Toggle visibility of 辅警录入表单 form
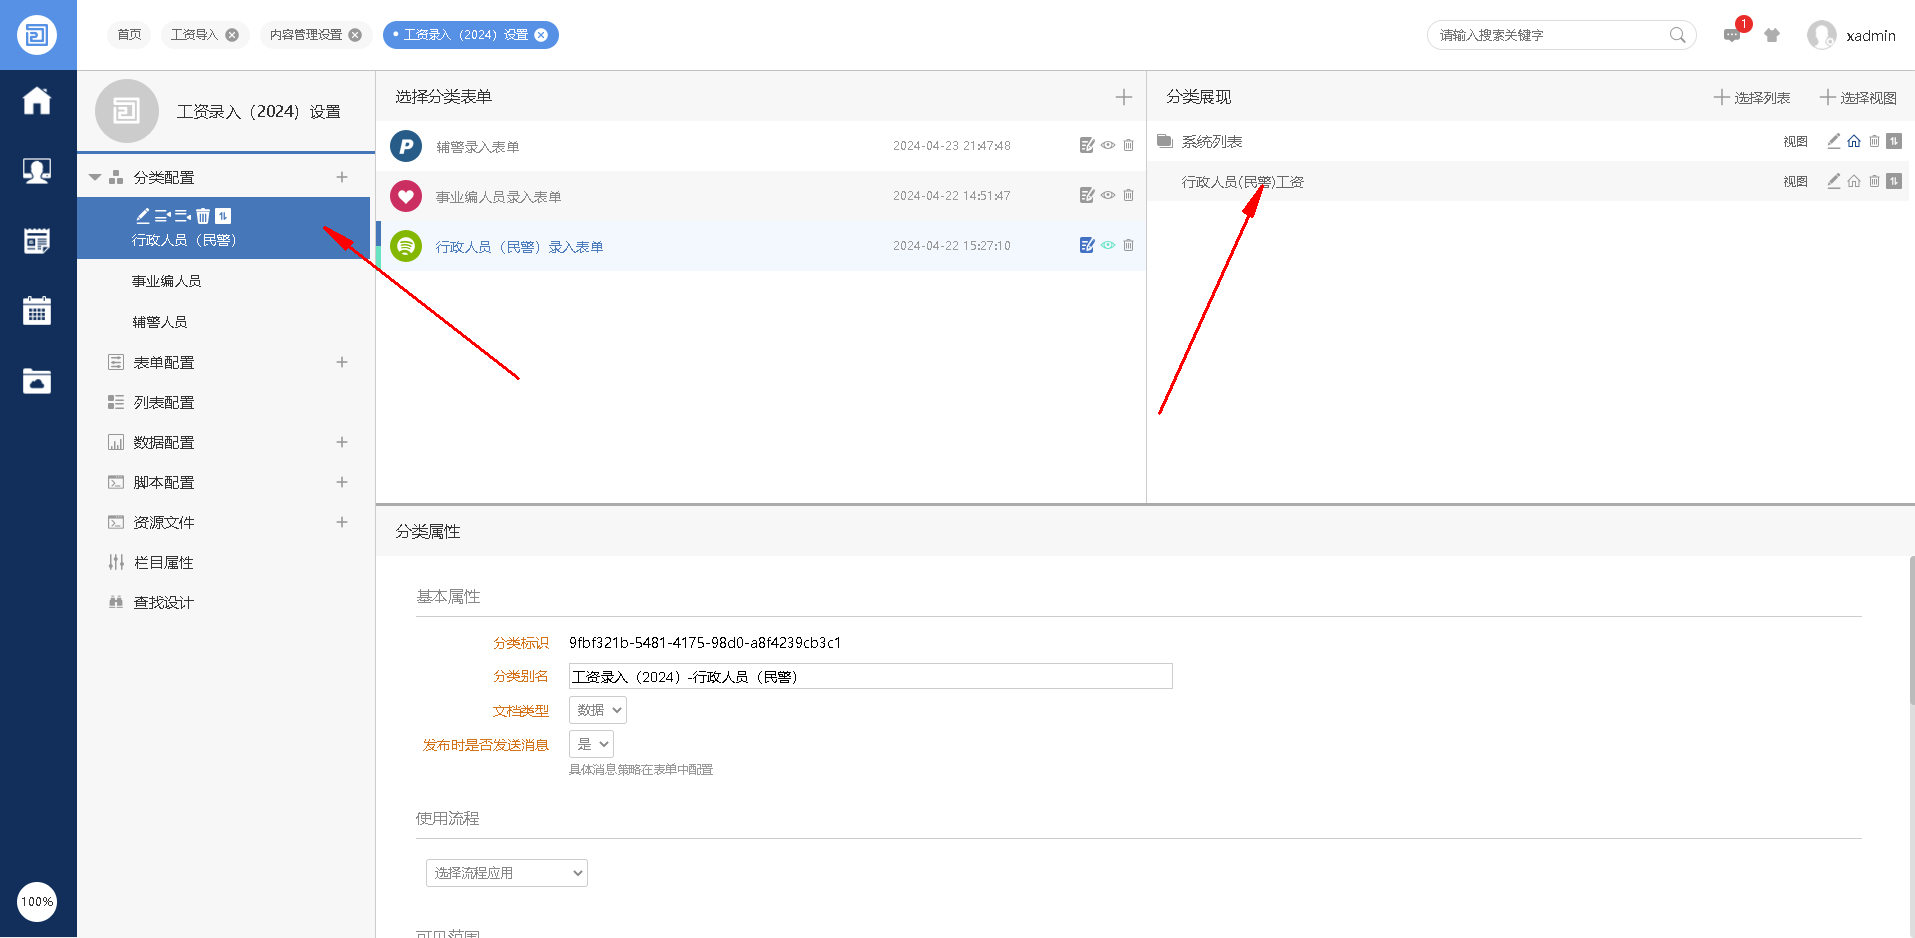 tap(1108, 146)
